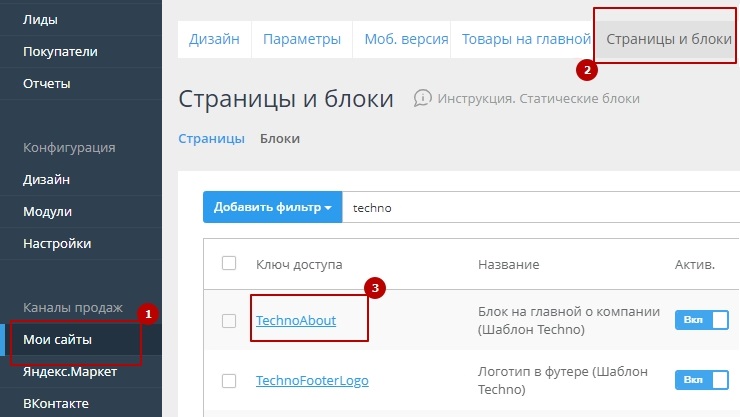The height and width of the screenshot is (417, 740).
Task: Switch to the Дизайн tab
Action: click(214, 40)
